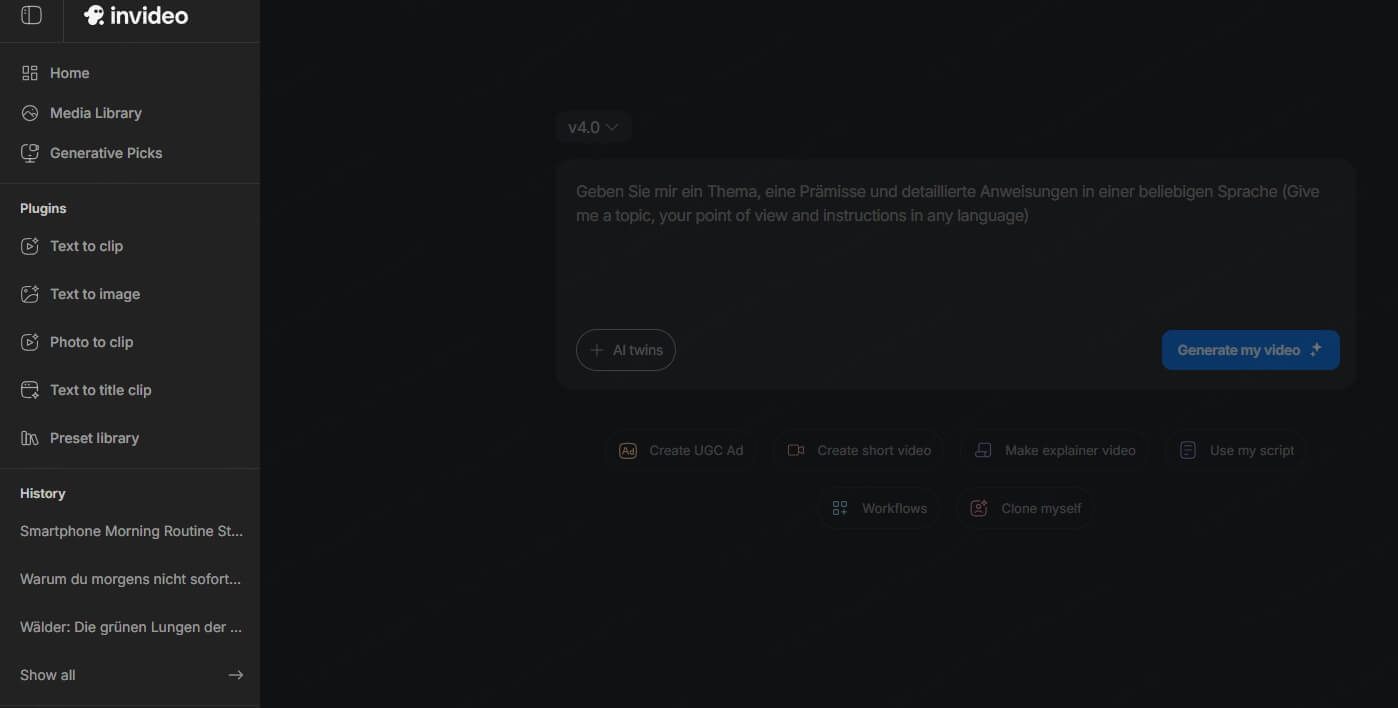Open the AI twins selector

tap(625, 349)
